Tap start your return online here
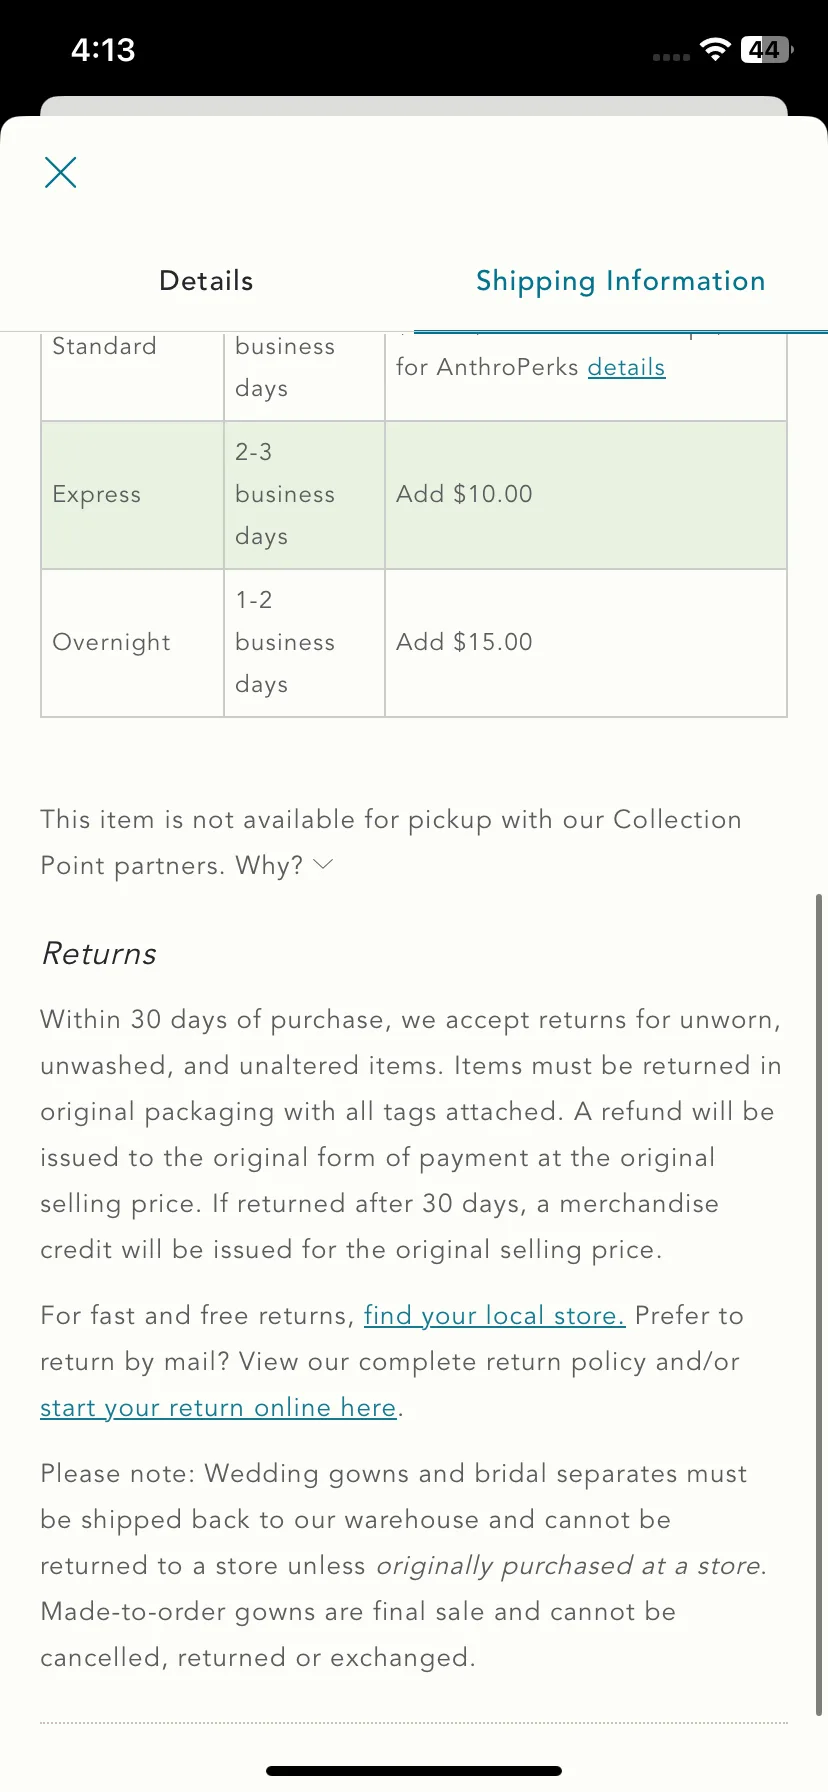This screenshot has height=1792, width=828. [218, 1407]
